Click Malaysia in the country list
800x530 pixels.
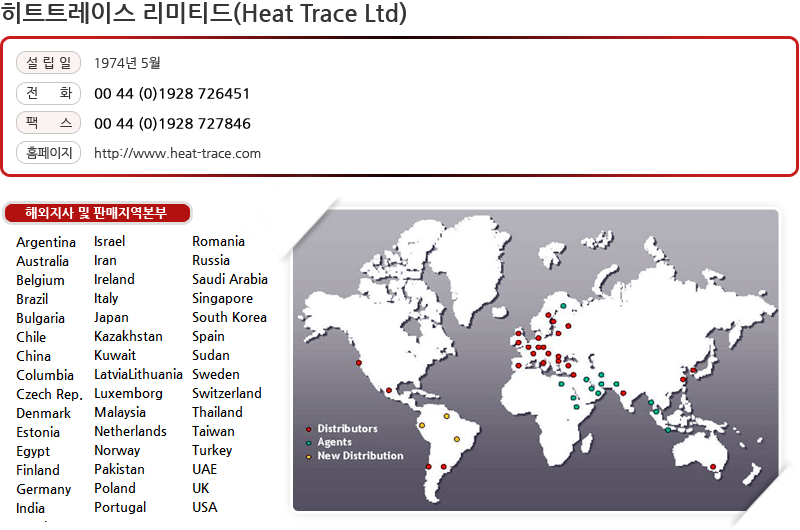pos(120,412)
